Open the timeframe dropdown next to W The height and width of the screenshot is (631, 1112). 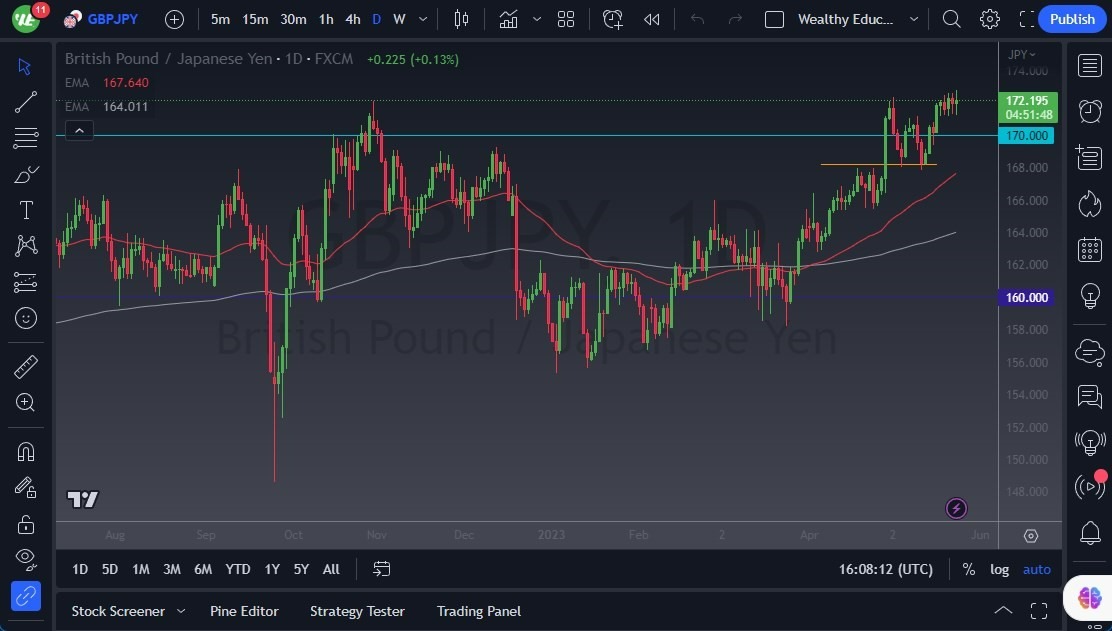pos(422,19)
